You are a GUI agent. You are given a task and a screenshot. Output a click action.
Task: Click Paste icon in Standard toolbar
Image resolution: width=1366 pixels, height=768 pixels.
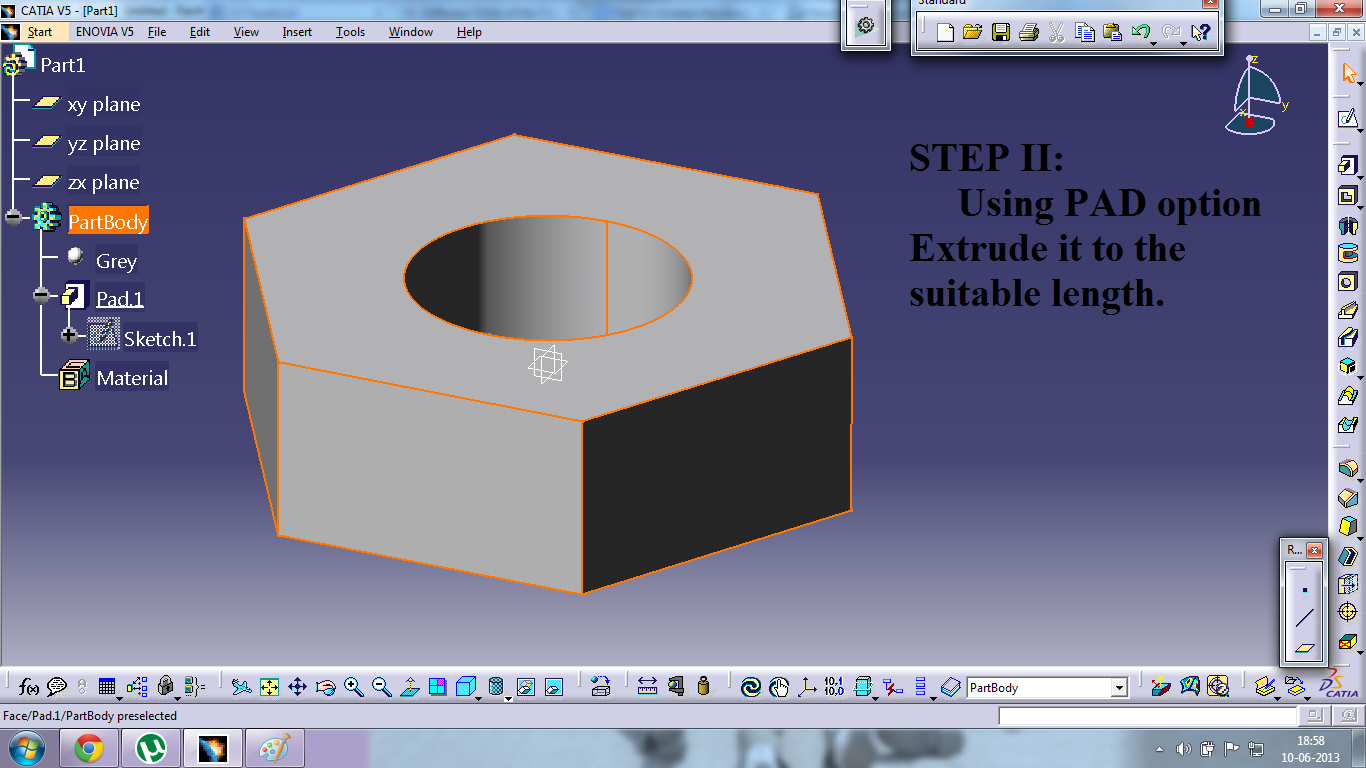[x=1112, y=32]
